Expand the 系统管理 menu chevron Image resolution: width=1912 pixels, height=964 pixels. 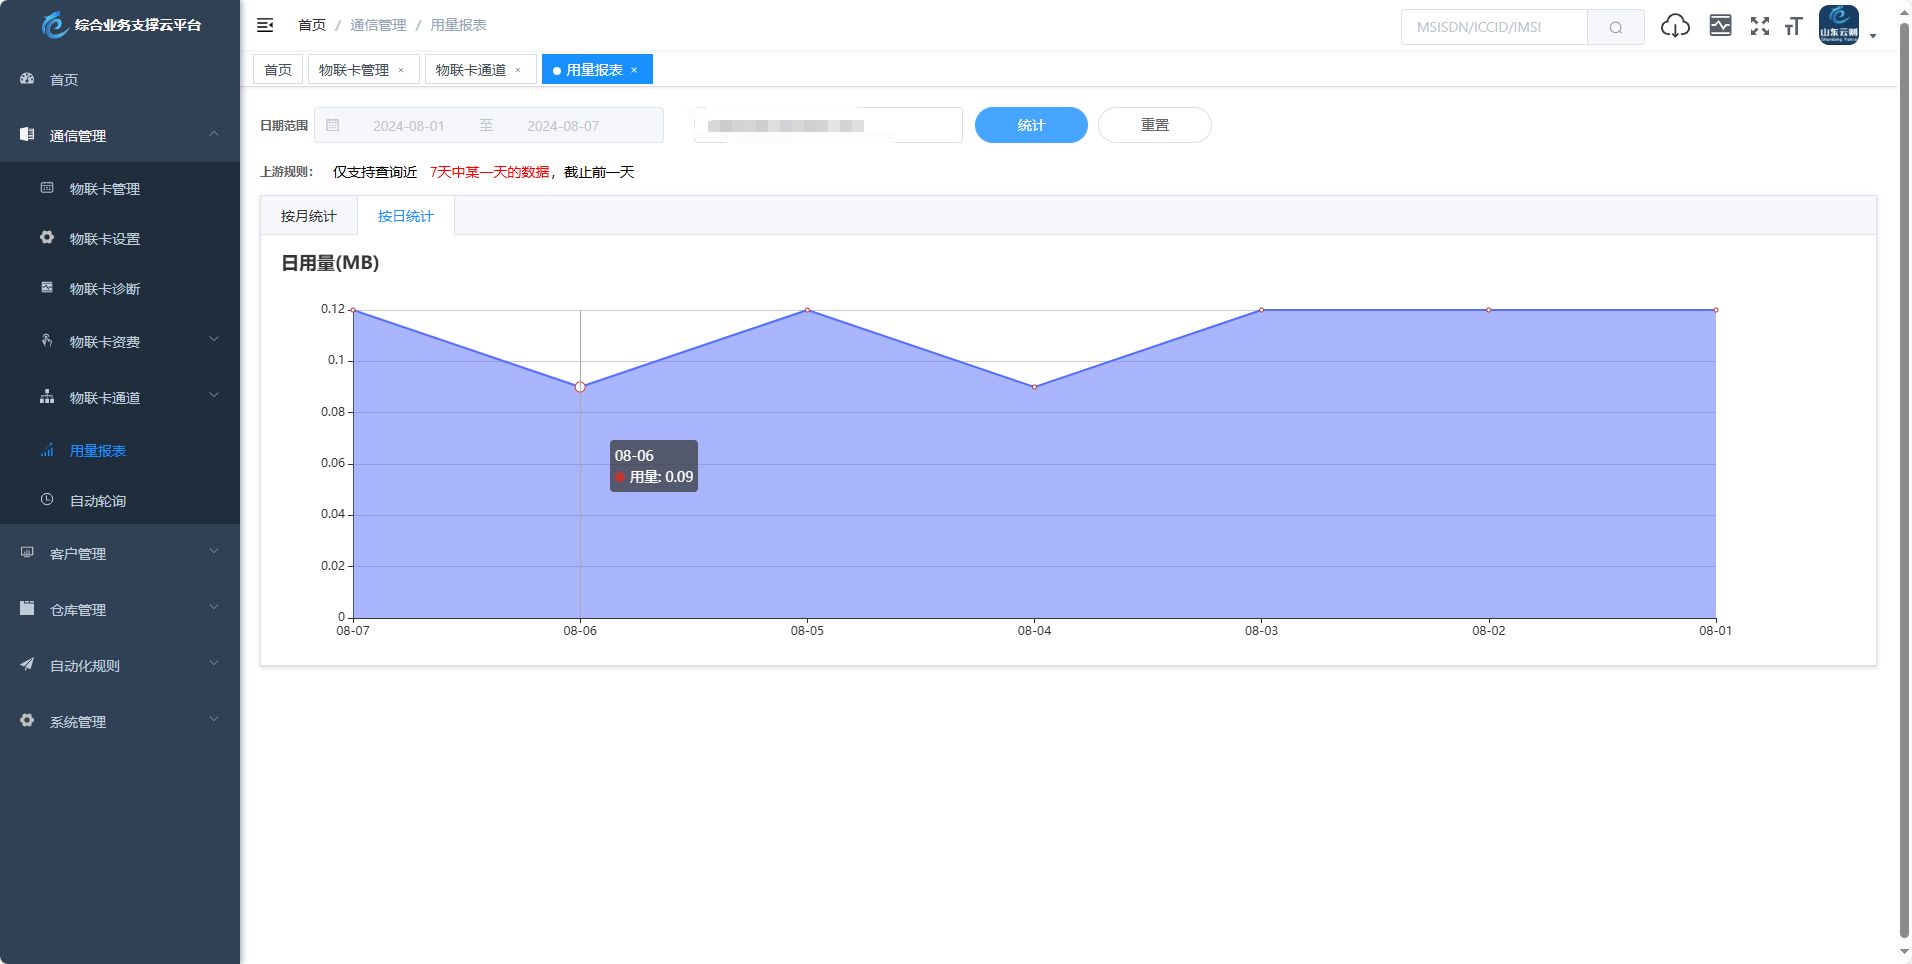(214, 721)
